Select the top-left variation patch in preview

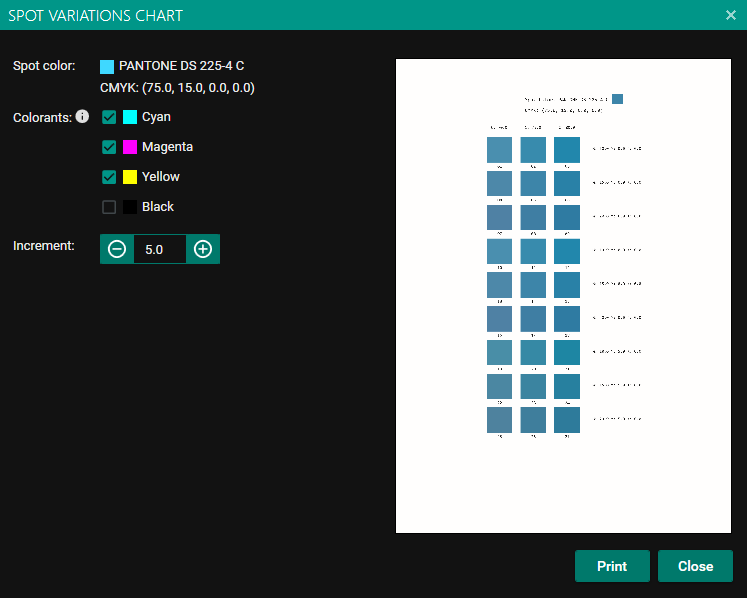pyautogui.click(x=499, y=150)
